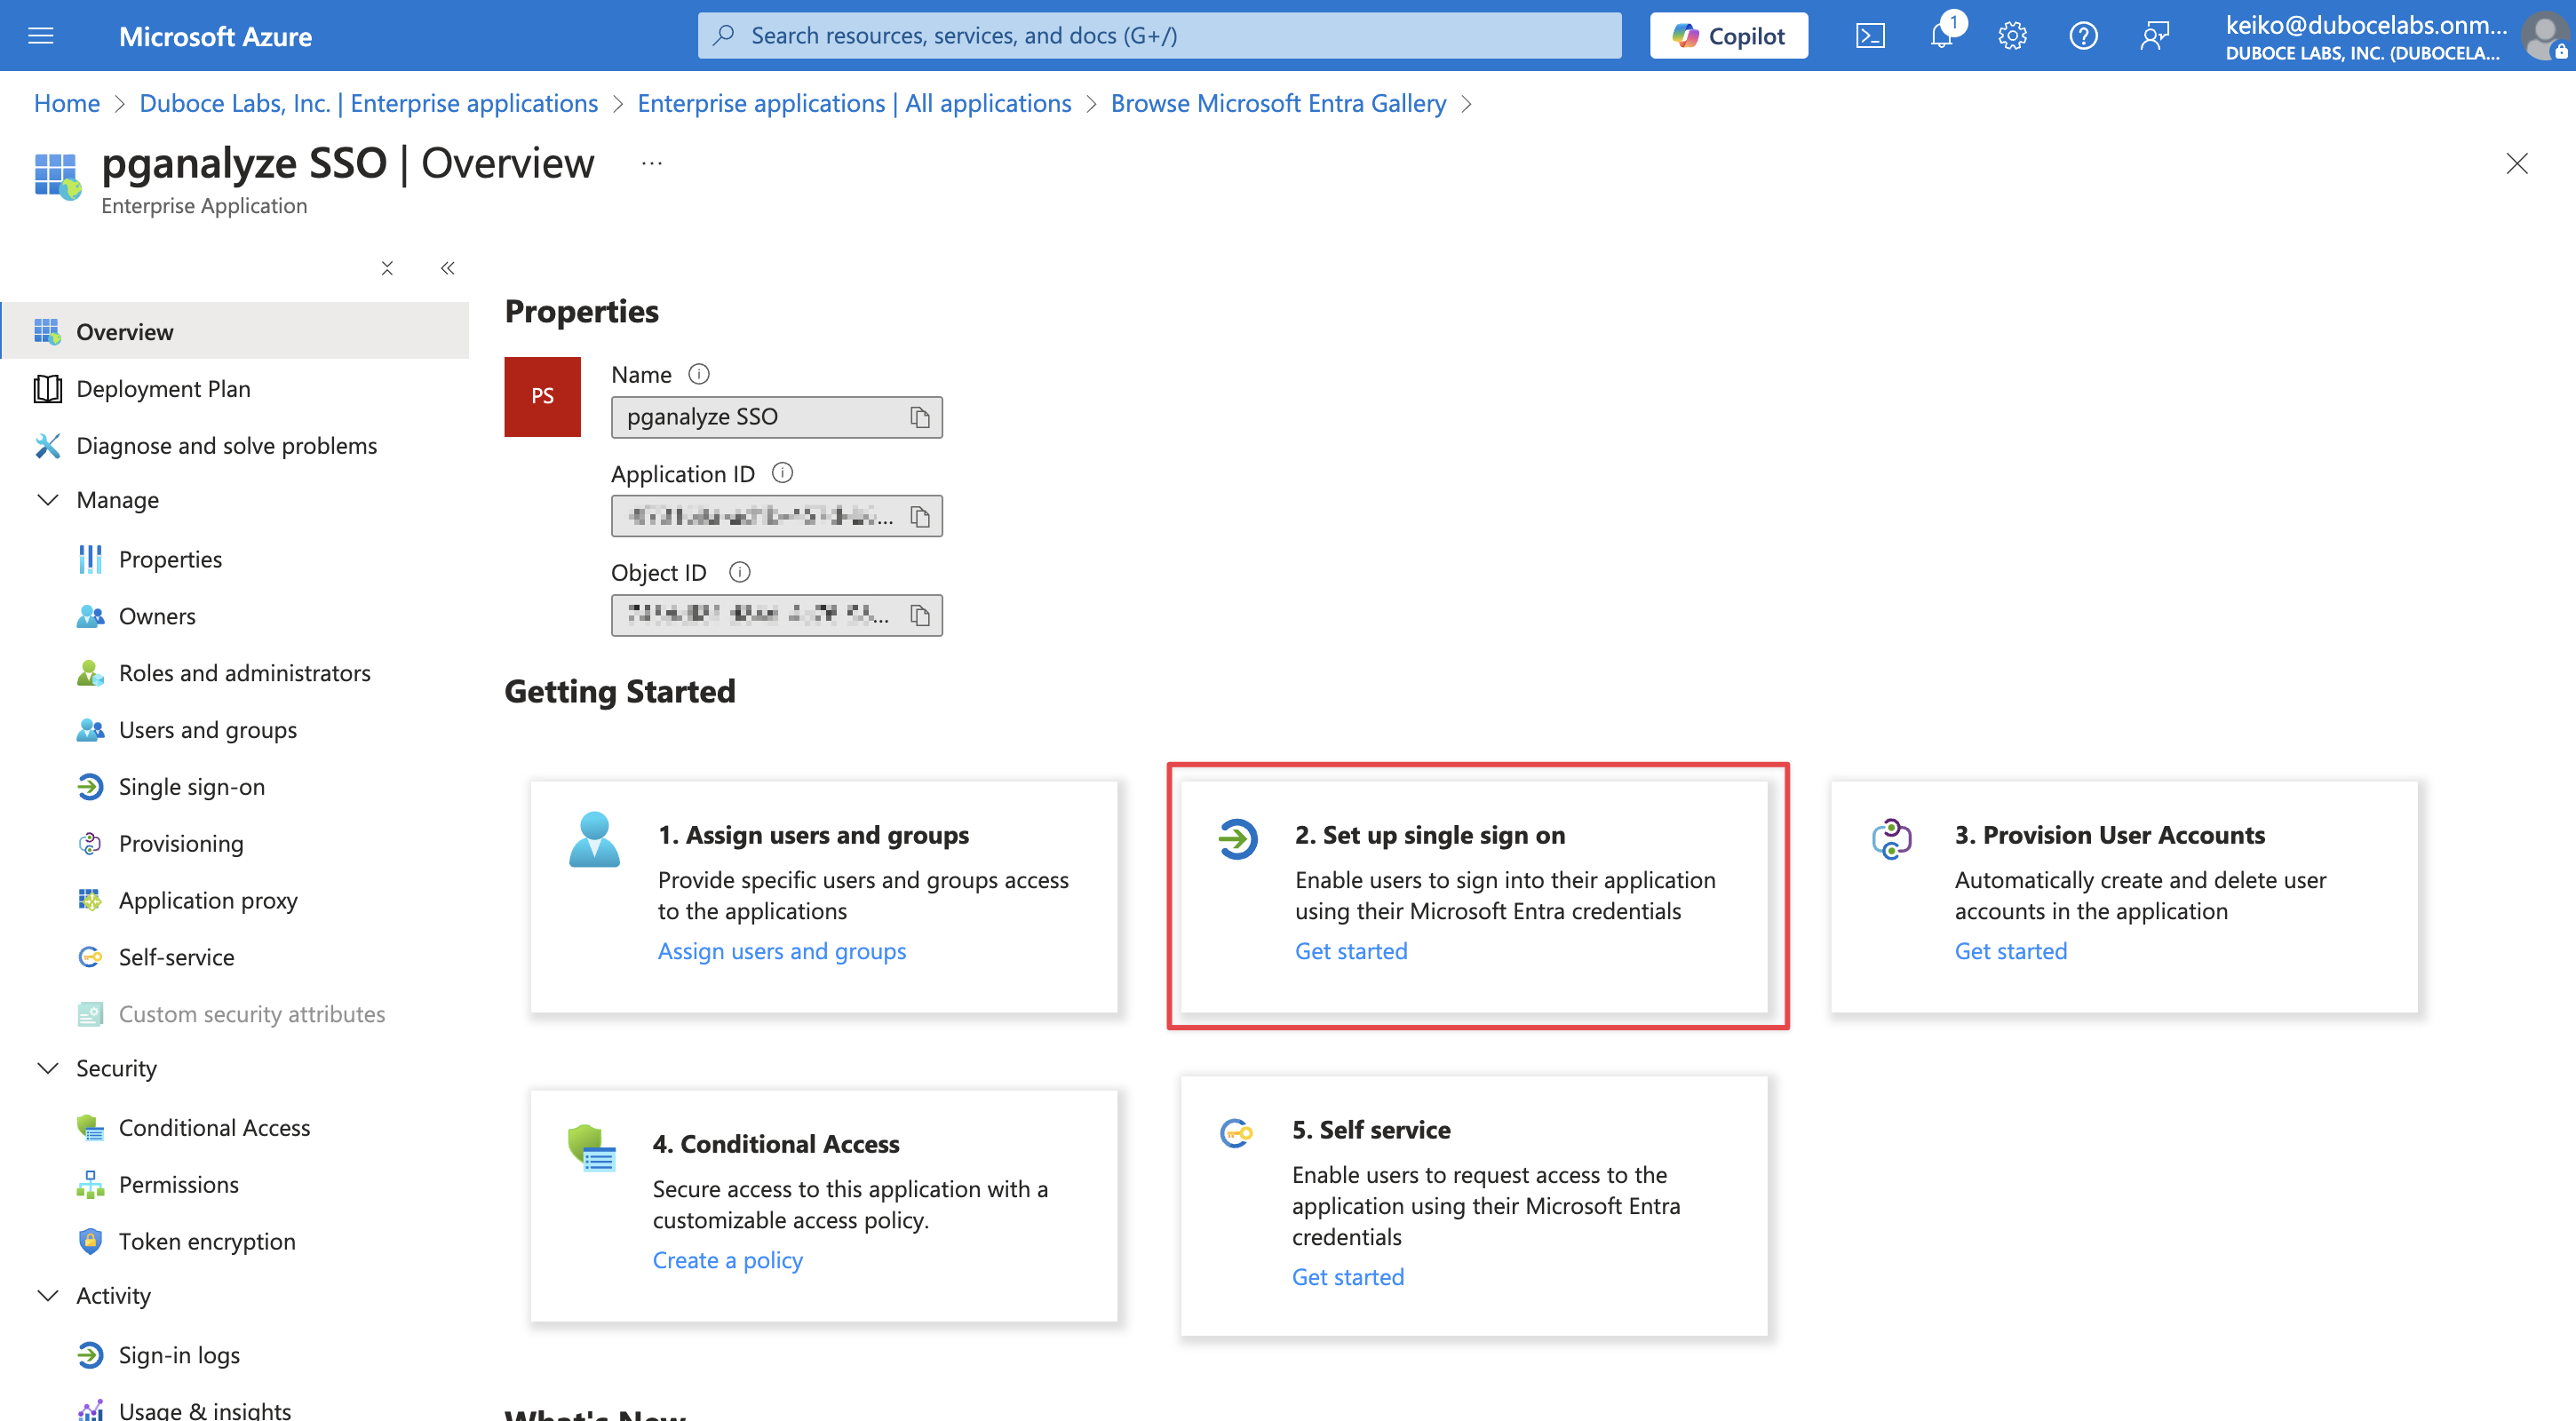Collapse the left navigation menu with double chevron
The height and width of the screenshot is (1421, 2576).
(x=448, y=268)
